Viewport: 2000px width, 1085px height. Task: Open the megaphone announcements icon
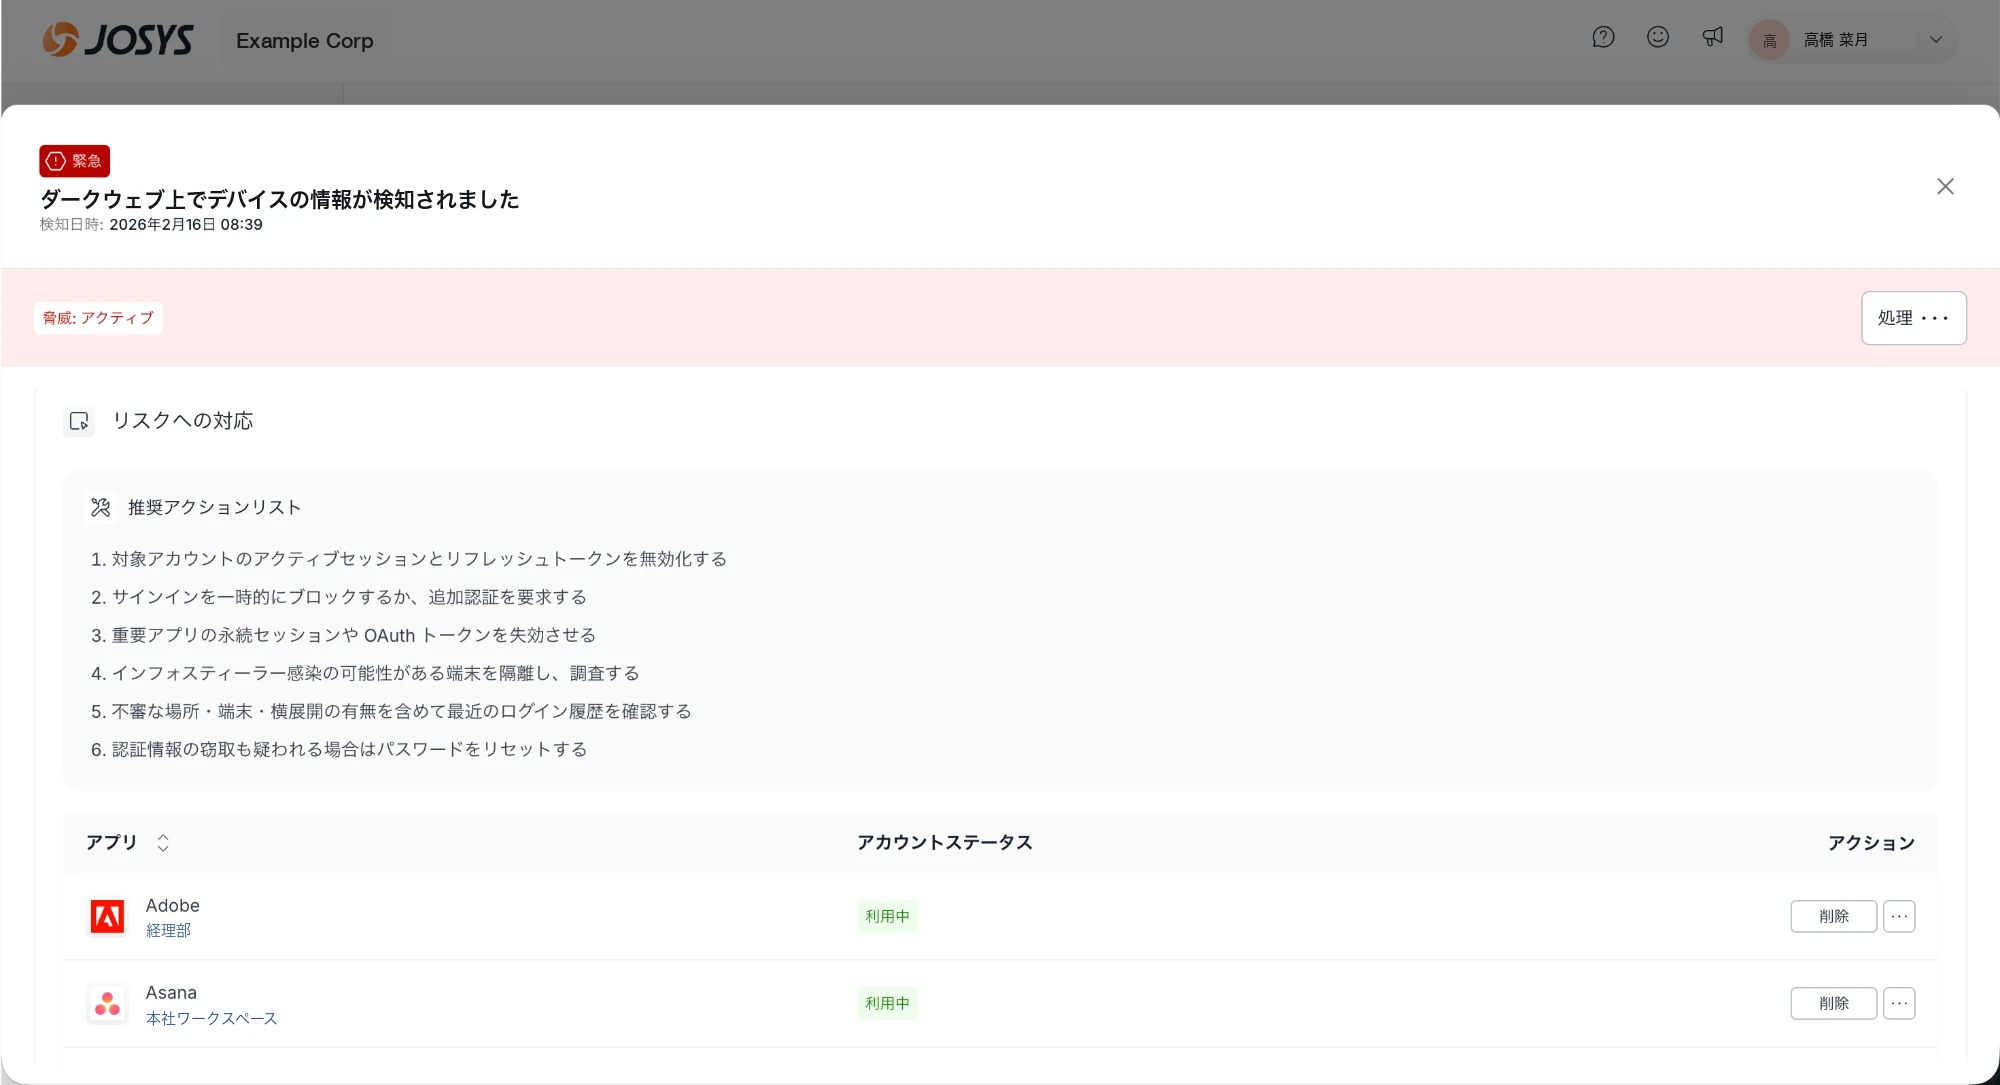[1713, 38]
